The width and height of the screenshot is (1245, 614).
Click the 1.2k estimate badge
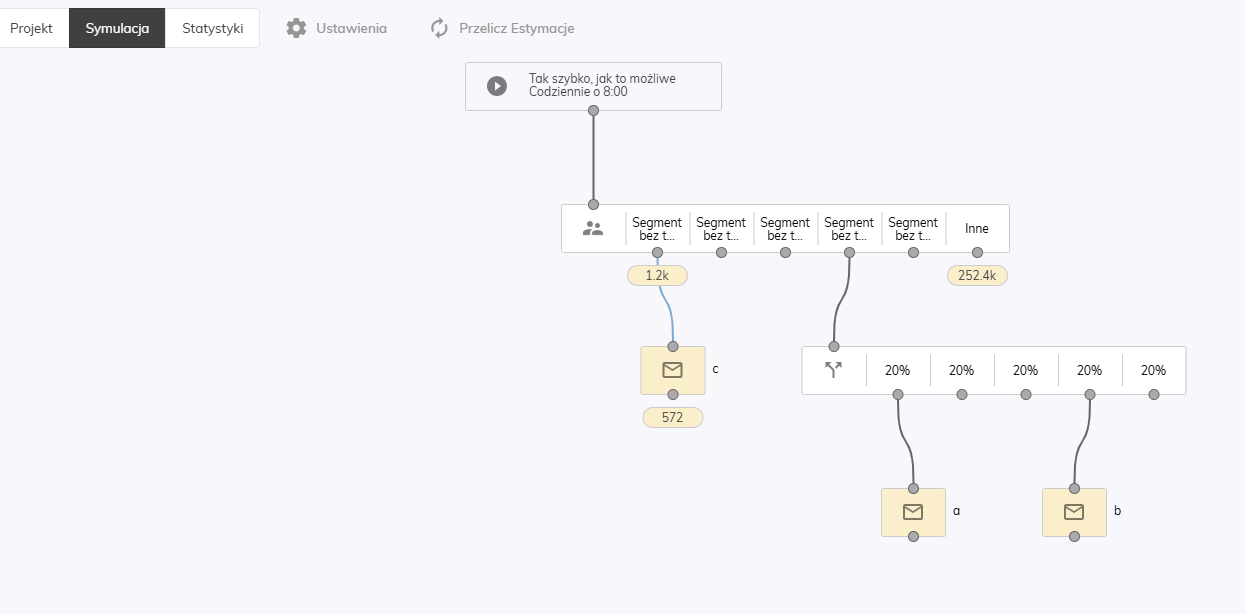657,275
